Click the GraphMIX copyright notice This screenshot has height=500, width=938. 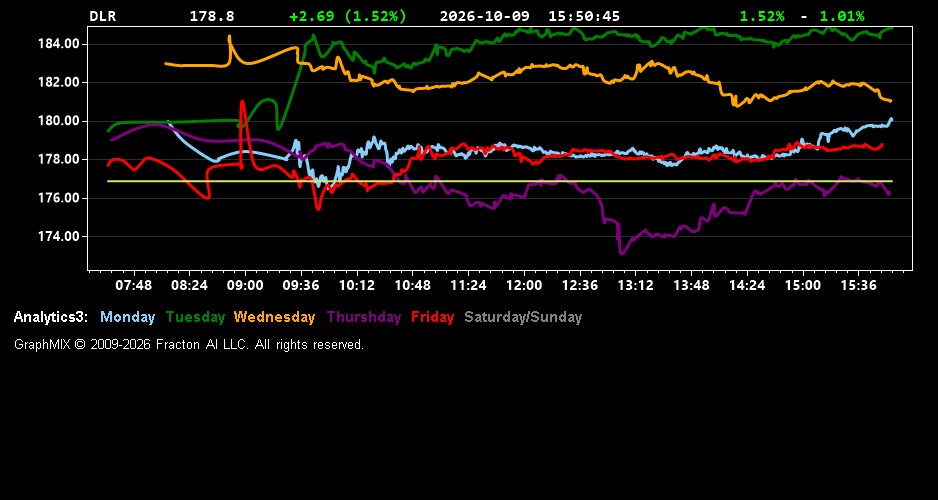tap(189, 345)
